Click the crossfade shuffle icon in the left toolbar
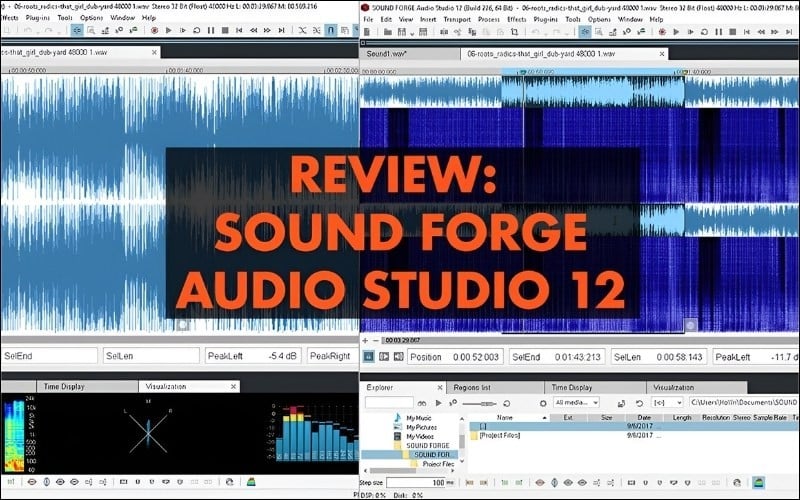 303,31
